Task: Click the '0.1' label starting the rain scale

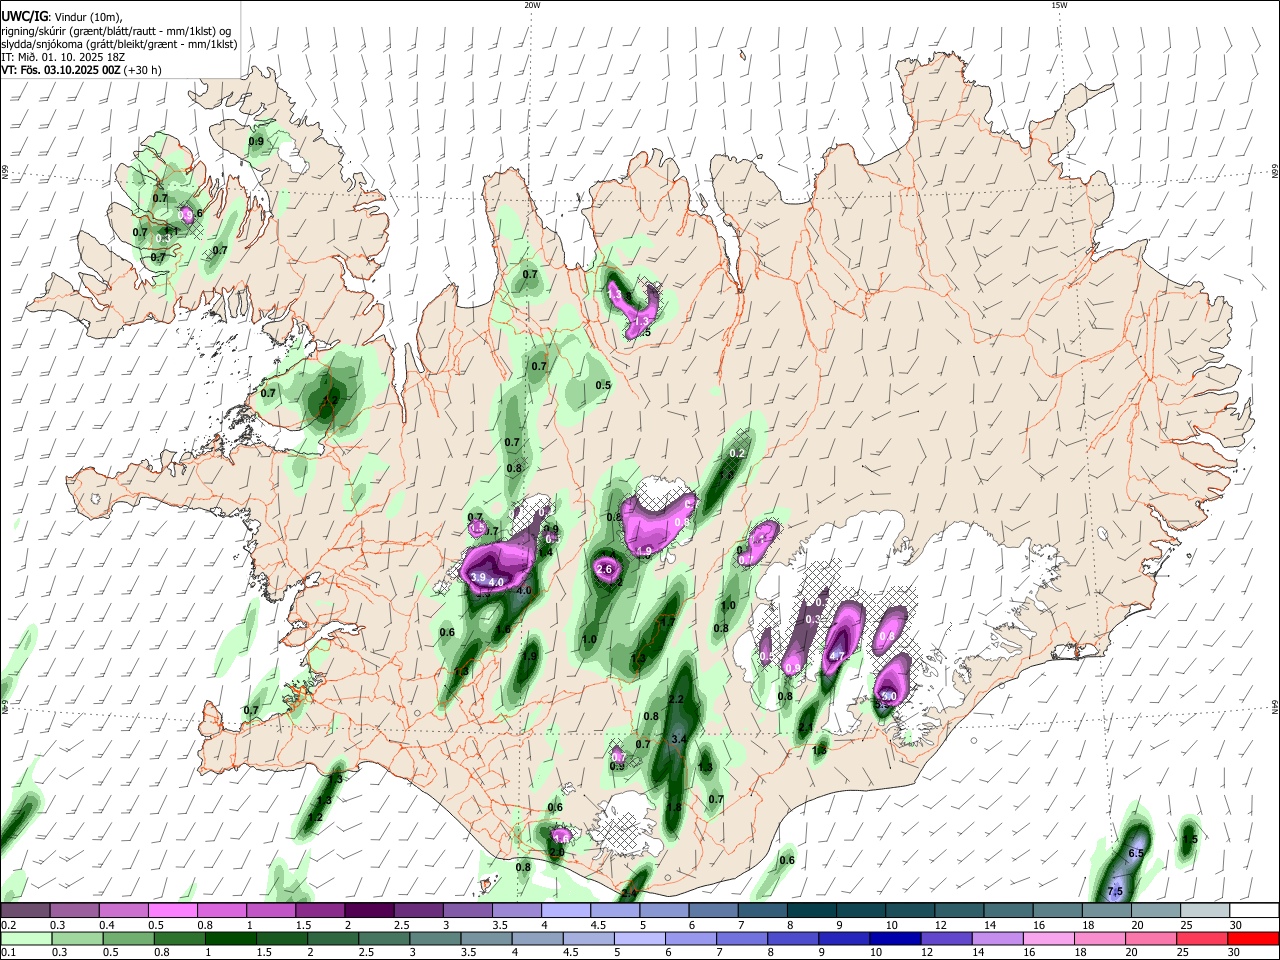Action: click(8, 952)
